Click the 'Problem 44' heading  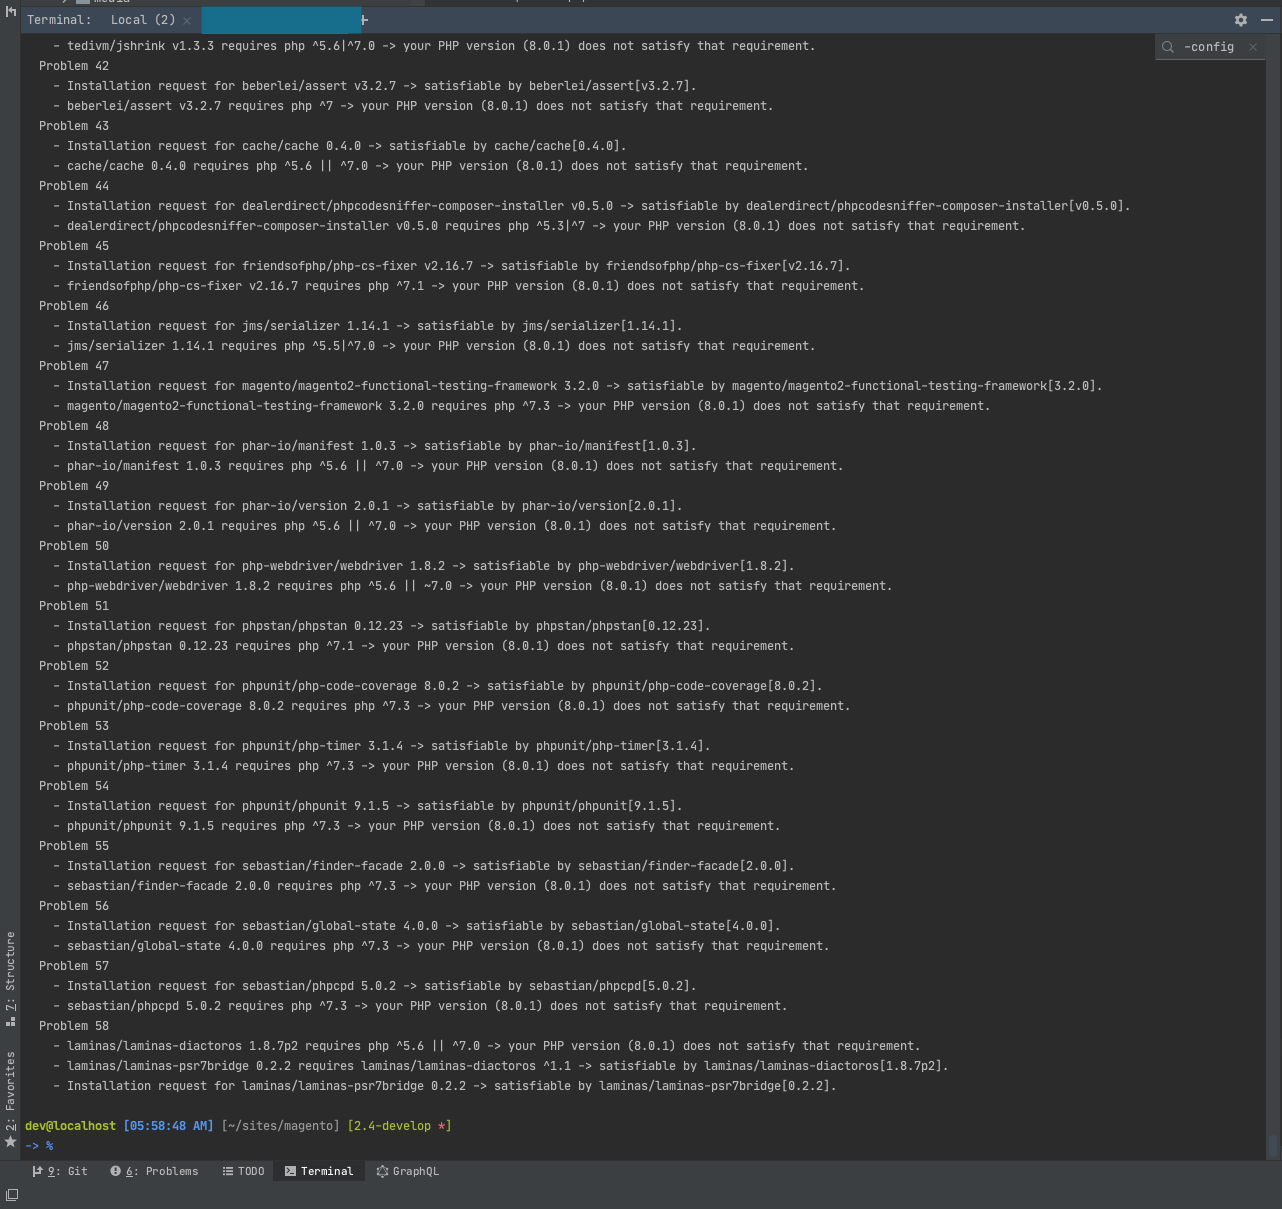[74, 186]
